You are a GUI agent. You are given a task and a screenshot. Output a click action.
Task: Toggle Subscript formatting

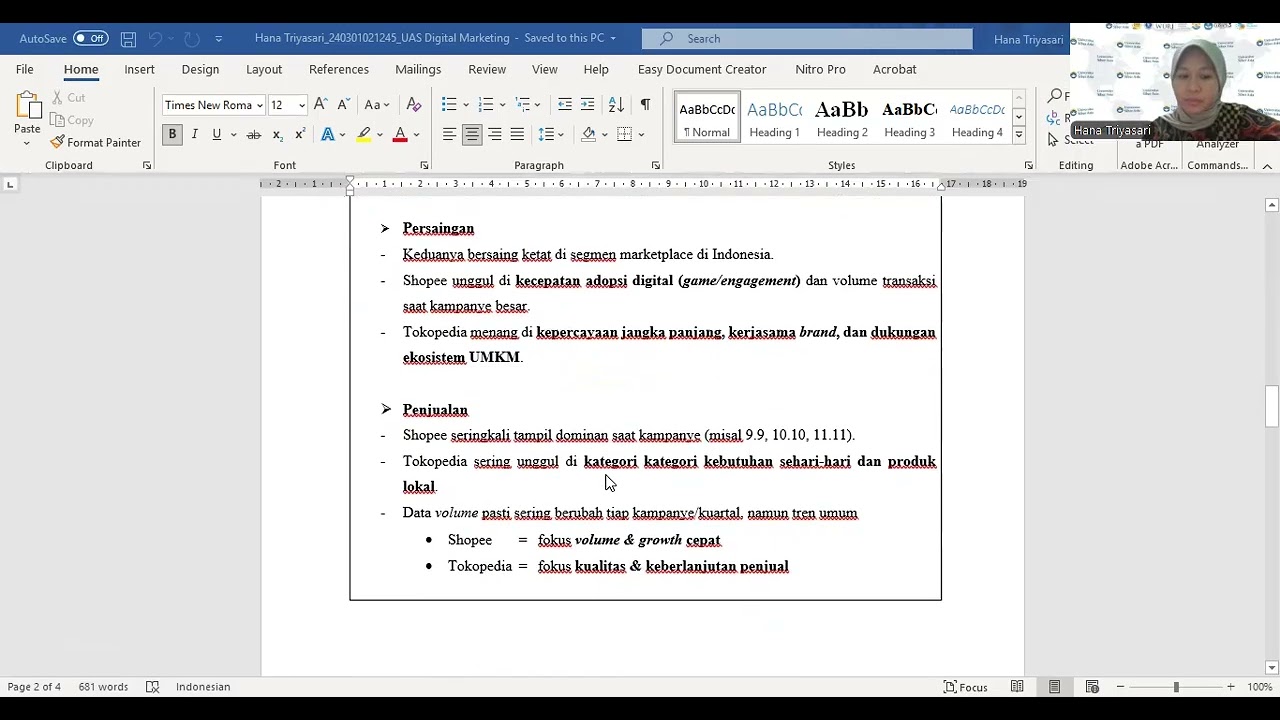(277, 134)
